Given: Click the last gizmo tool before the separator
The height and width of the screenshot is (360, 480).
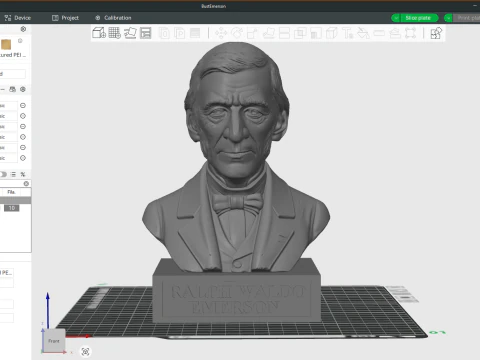Looking at the screenshot, I should (x=410, y=33).
